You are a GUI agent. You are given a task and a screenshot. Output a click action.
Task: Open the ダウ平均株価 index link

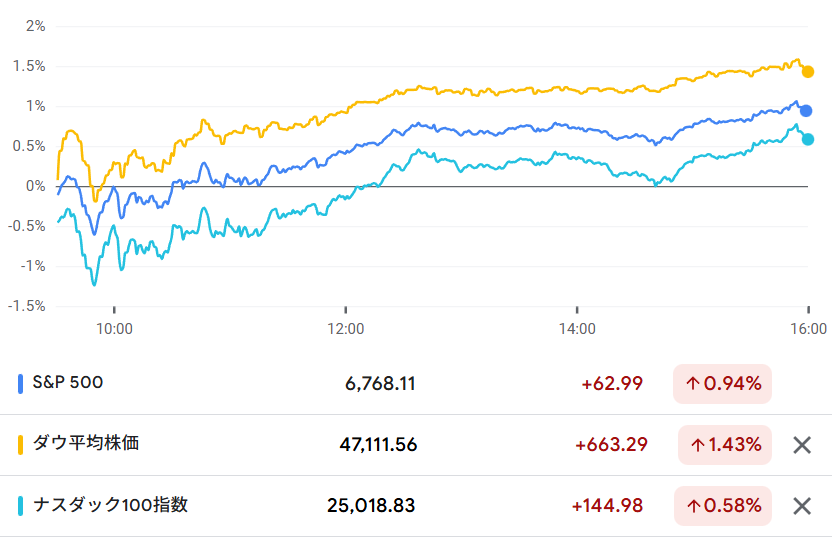point(86,443)
